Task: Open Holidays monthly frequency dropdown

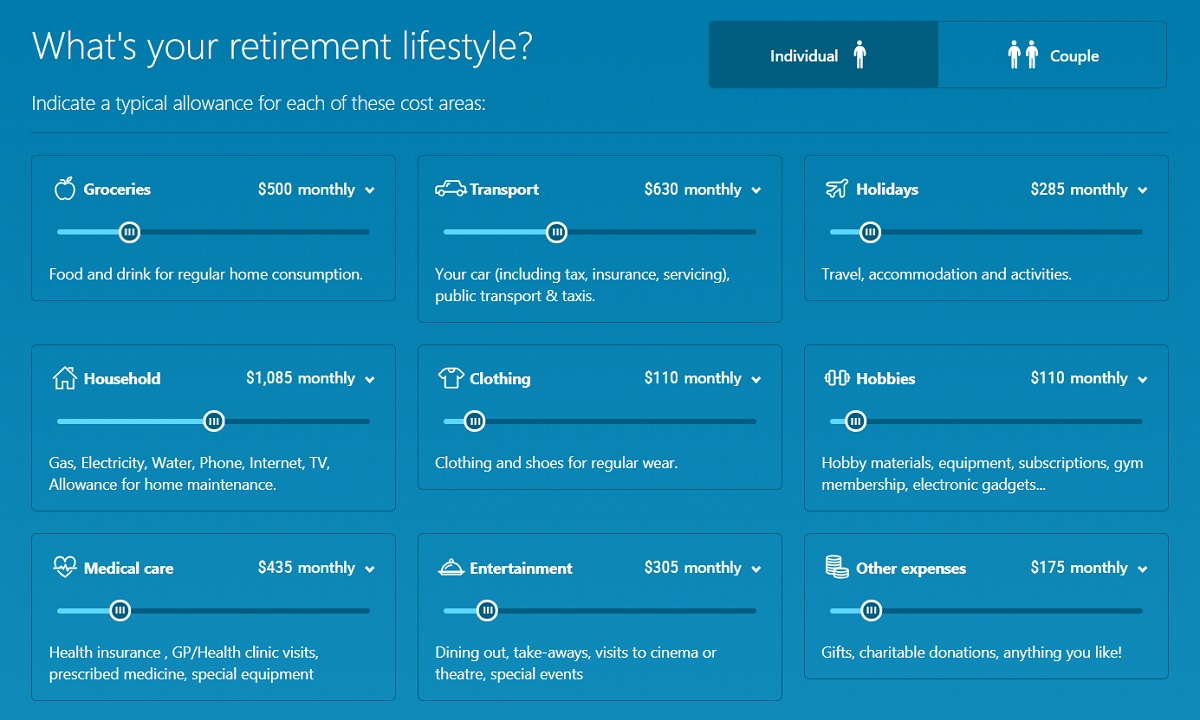Action: (x=1142, y=190)
